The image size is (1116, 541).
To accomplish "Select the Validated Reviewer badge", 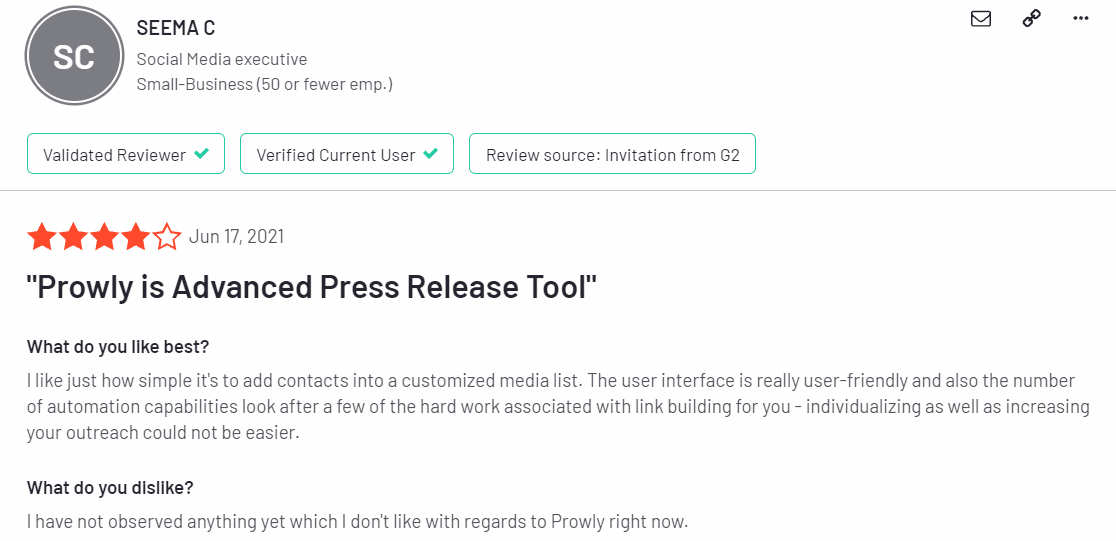I will tap(126, 154).
